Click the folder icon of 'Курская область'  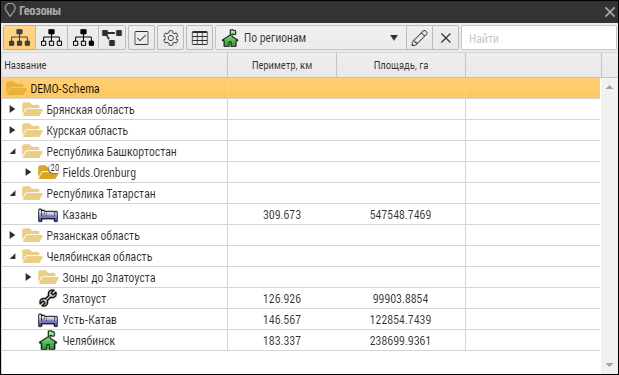pyautogui.click(x=32, y=130)
